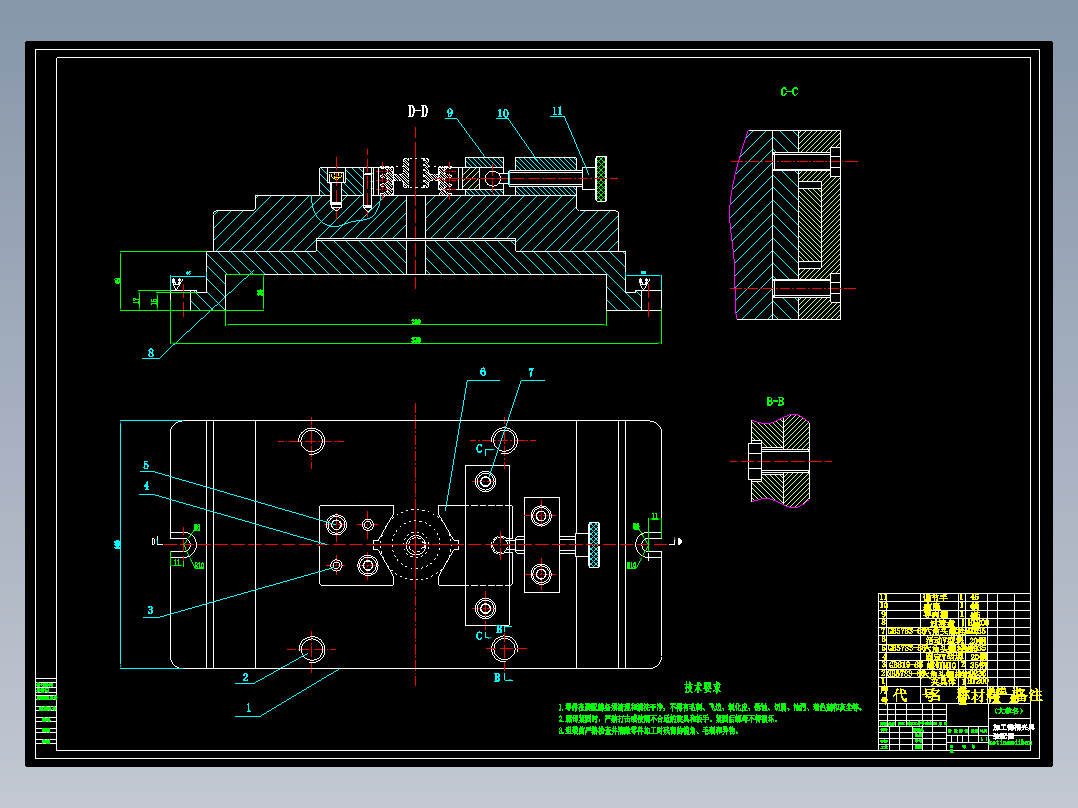Click the handwheel knob in plan view

[593, 545]
